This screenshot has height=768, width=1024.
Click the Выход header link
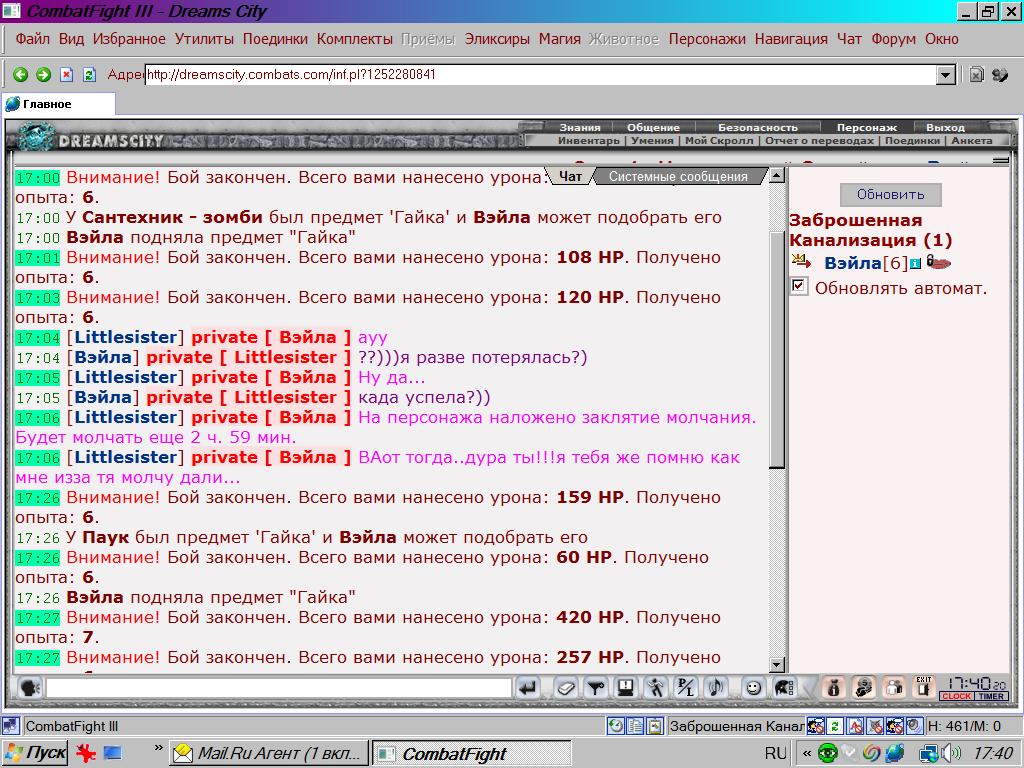tap(945, 127)
